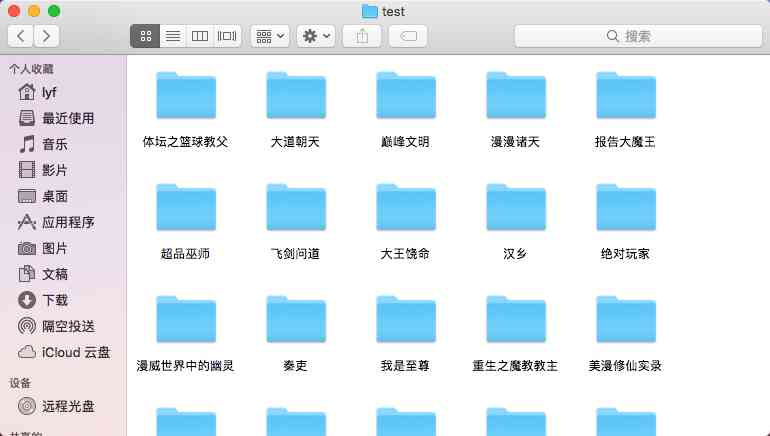Switch to icon view

(x=145, y=36)
